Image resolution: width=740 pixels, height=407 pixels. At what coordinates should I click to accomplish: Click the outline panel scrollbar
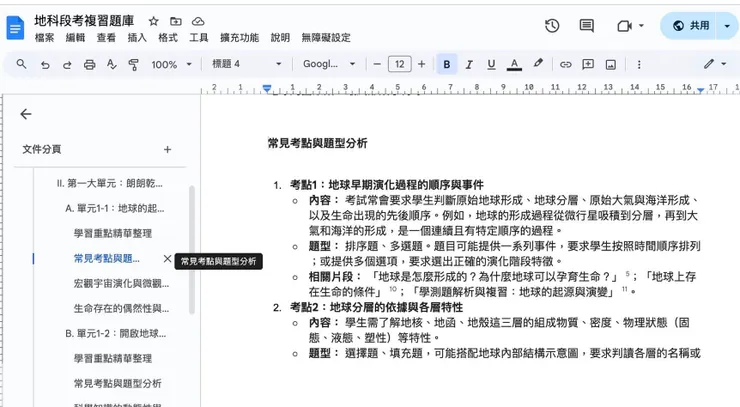[192, 250]
